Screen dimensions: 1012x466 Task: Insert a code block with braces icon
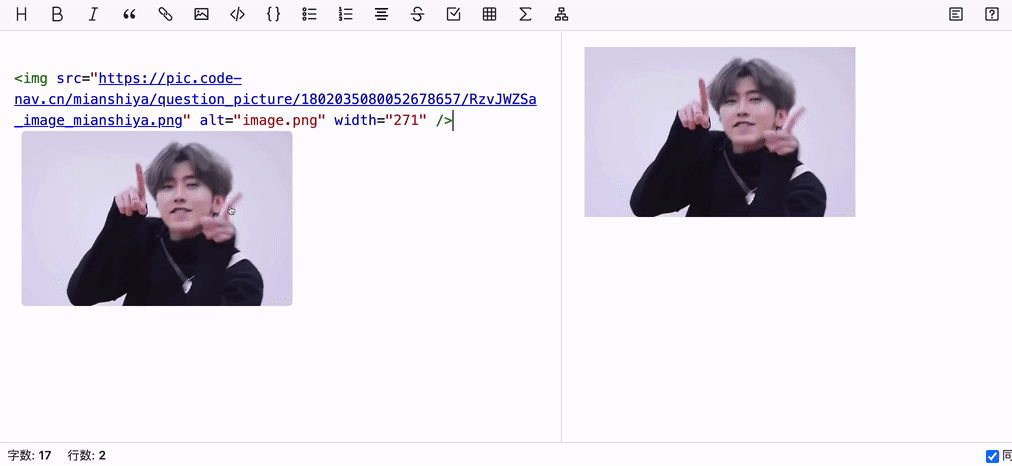[x=274, y=14]
